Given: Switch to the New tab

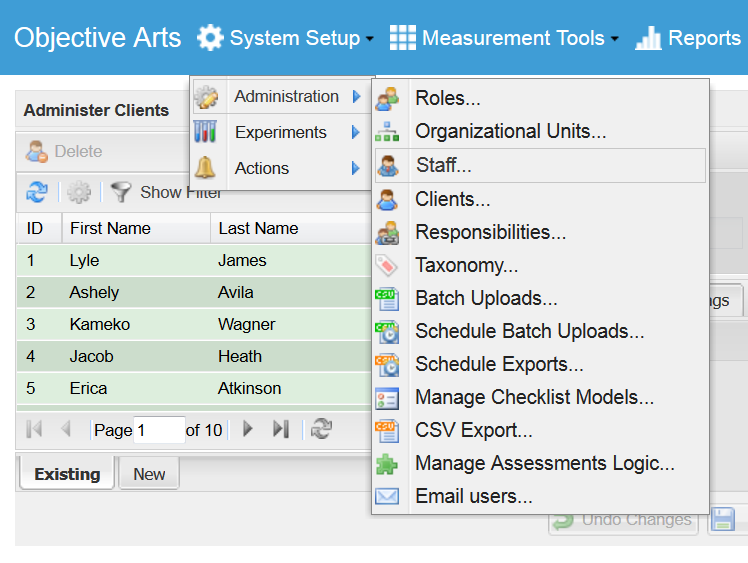Looking at the screenshot, I should click(x=149, y=474).
